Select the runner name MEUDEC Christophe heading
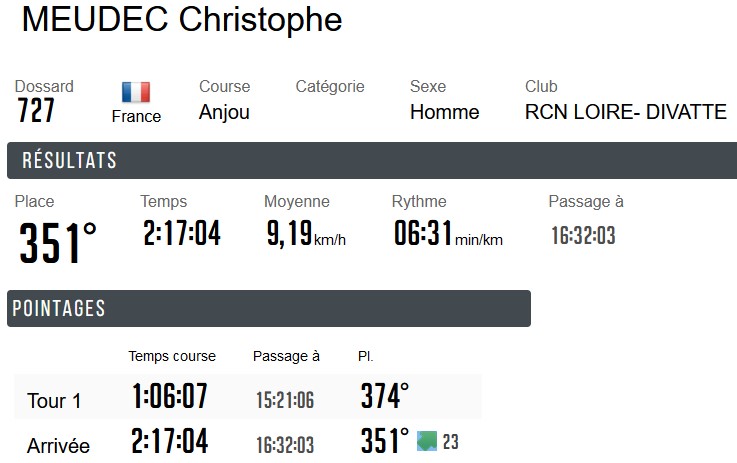This screenshot has height=463, width=737. [182, 20]
